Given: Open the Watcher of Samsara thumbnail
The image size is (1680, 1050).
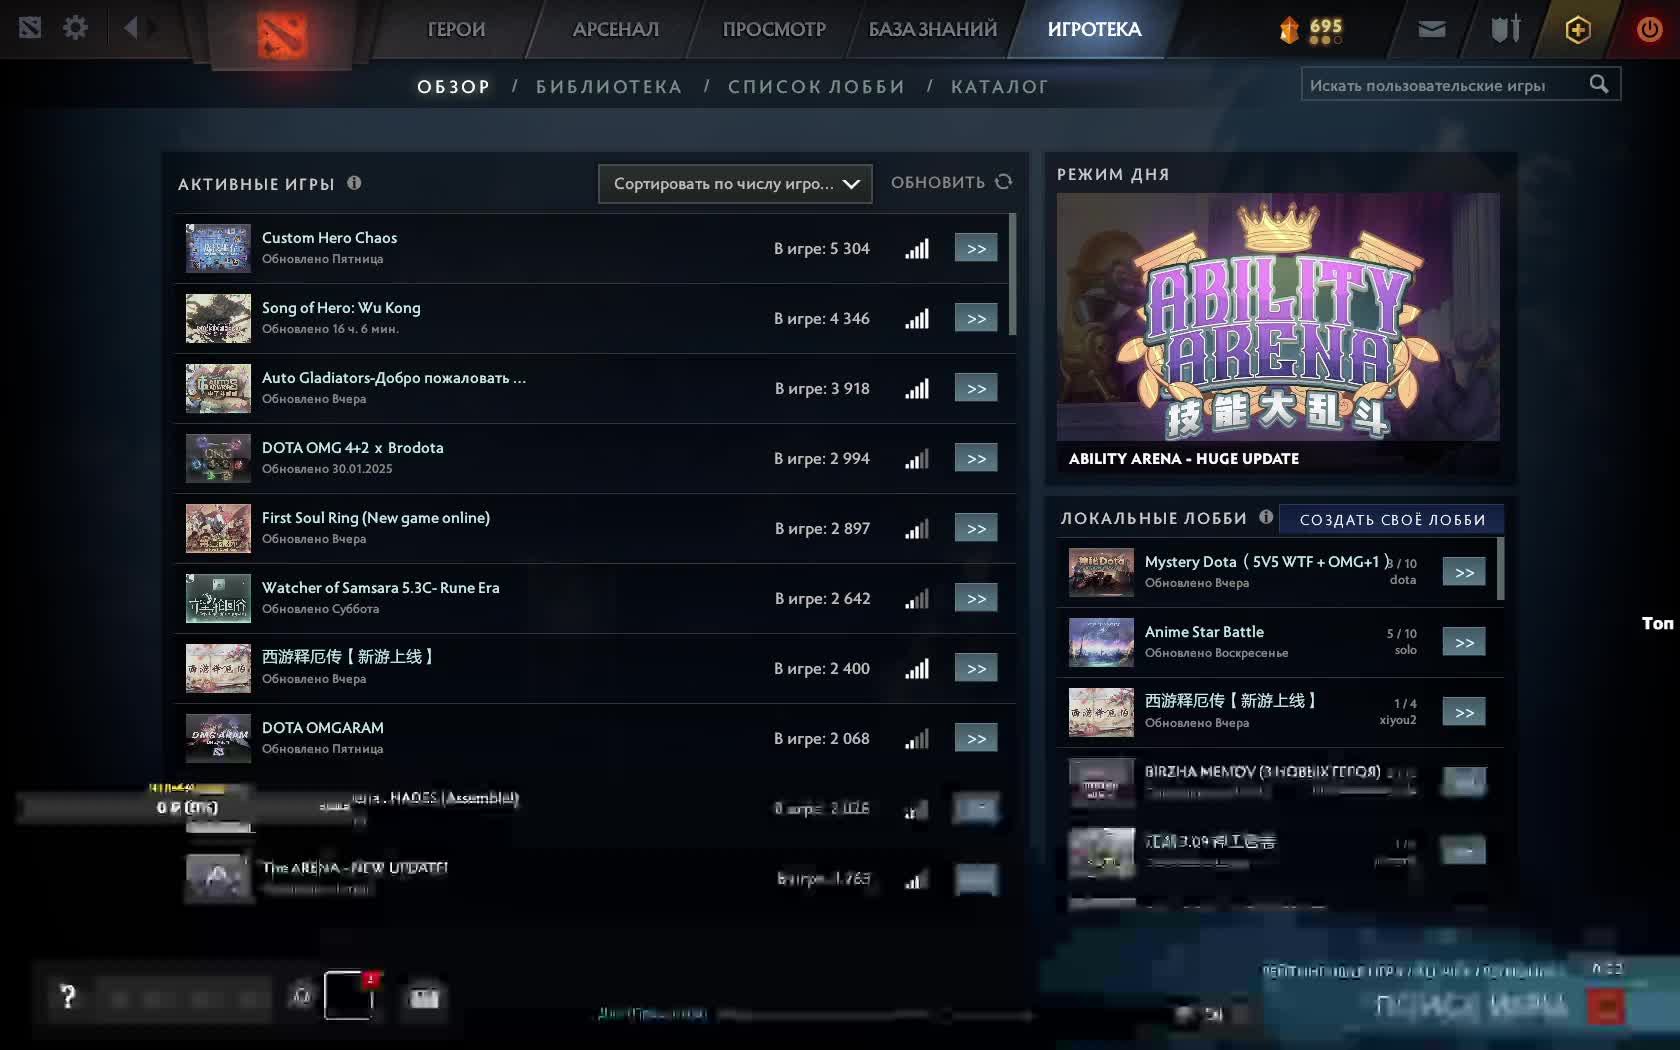Looking at the screenshot, I should (218, 598).
